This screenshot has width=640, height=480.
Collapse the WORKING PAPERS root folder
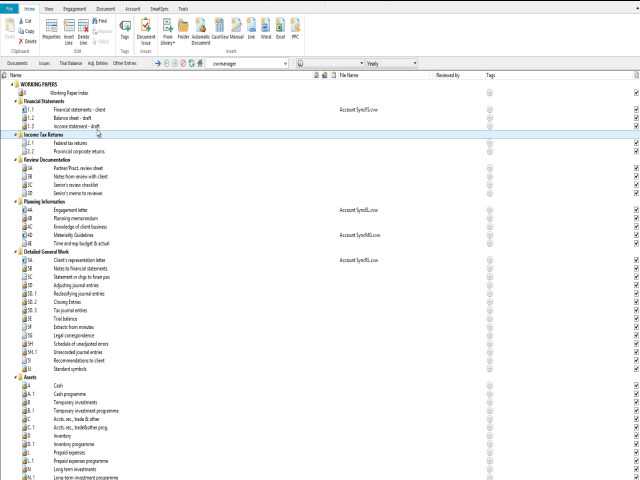pyautogui.click(x=12, y=84)
